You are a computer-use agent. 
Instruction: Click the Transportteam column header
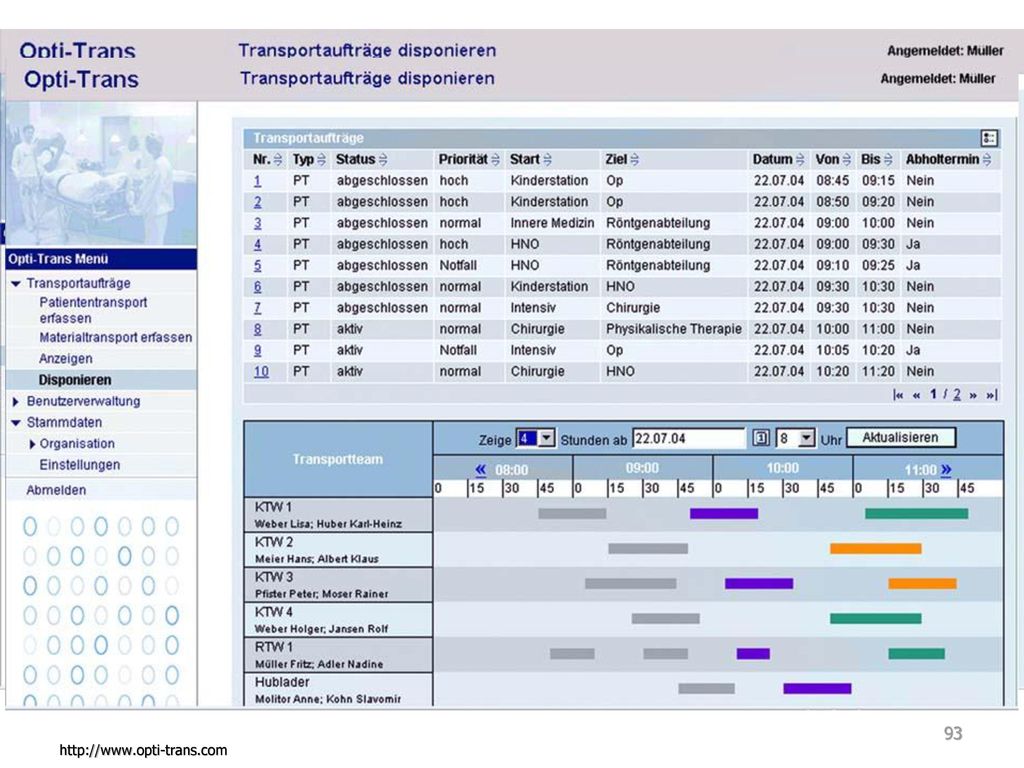pyautogui.click(x=338, y=459)
